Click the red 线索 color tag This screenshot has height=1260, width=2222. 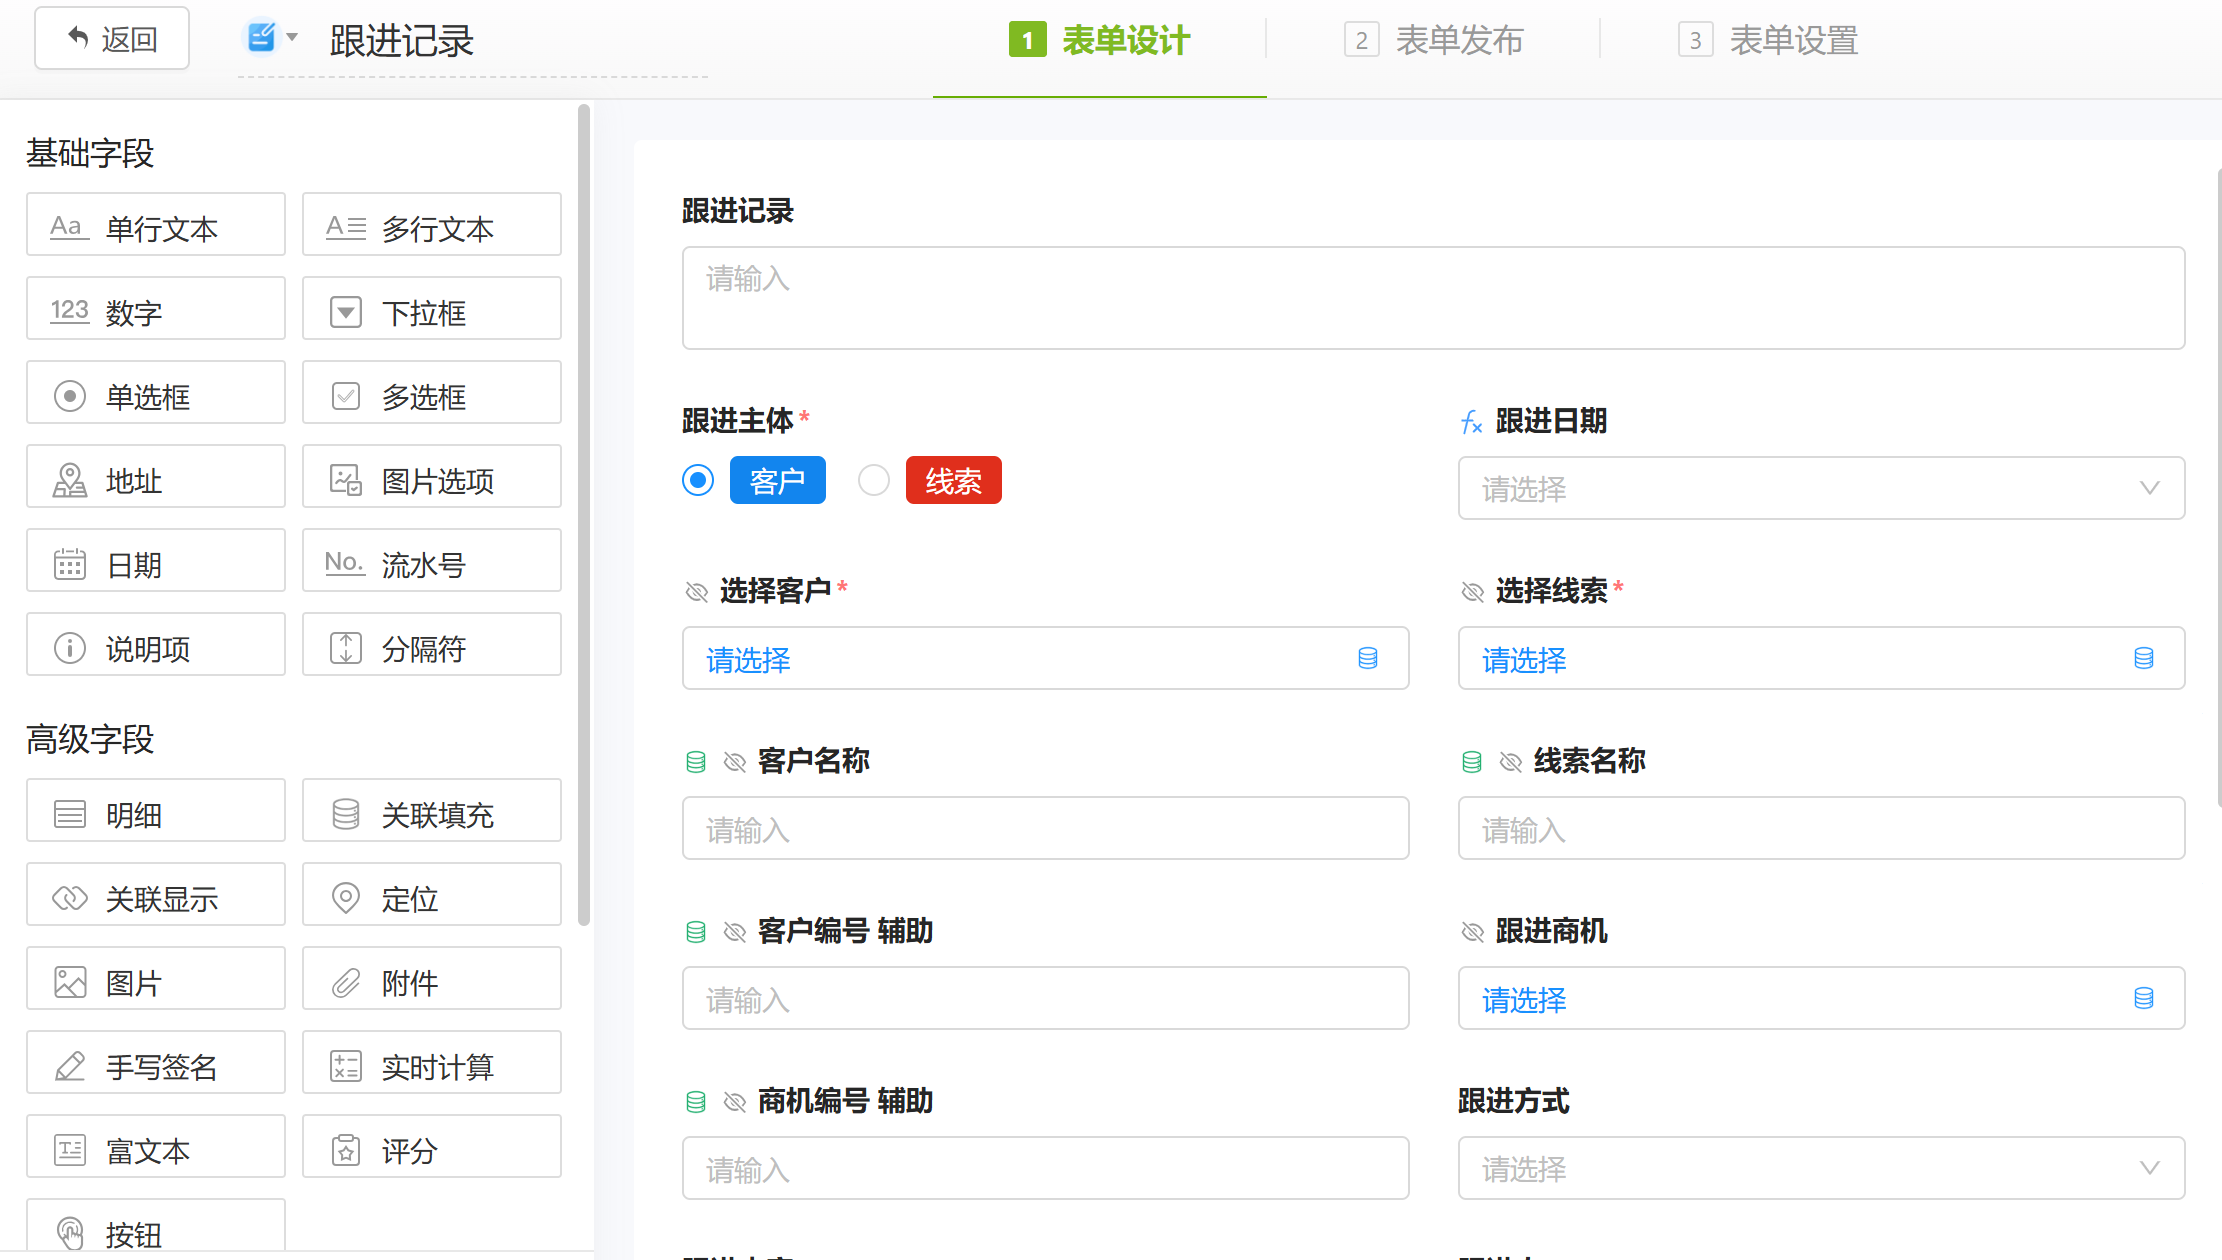coord(953,481)
